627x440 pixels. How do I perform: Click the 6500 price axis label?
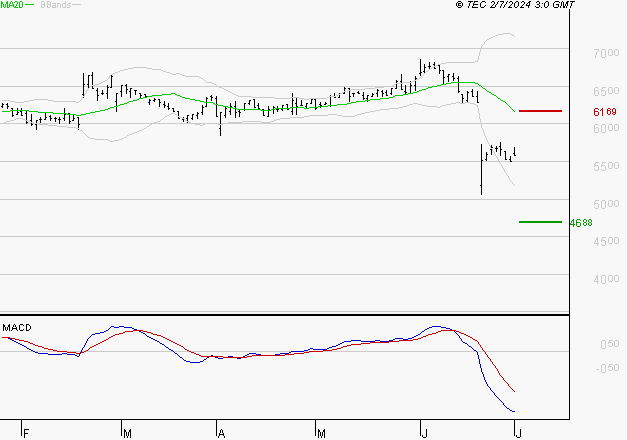606,91
